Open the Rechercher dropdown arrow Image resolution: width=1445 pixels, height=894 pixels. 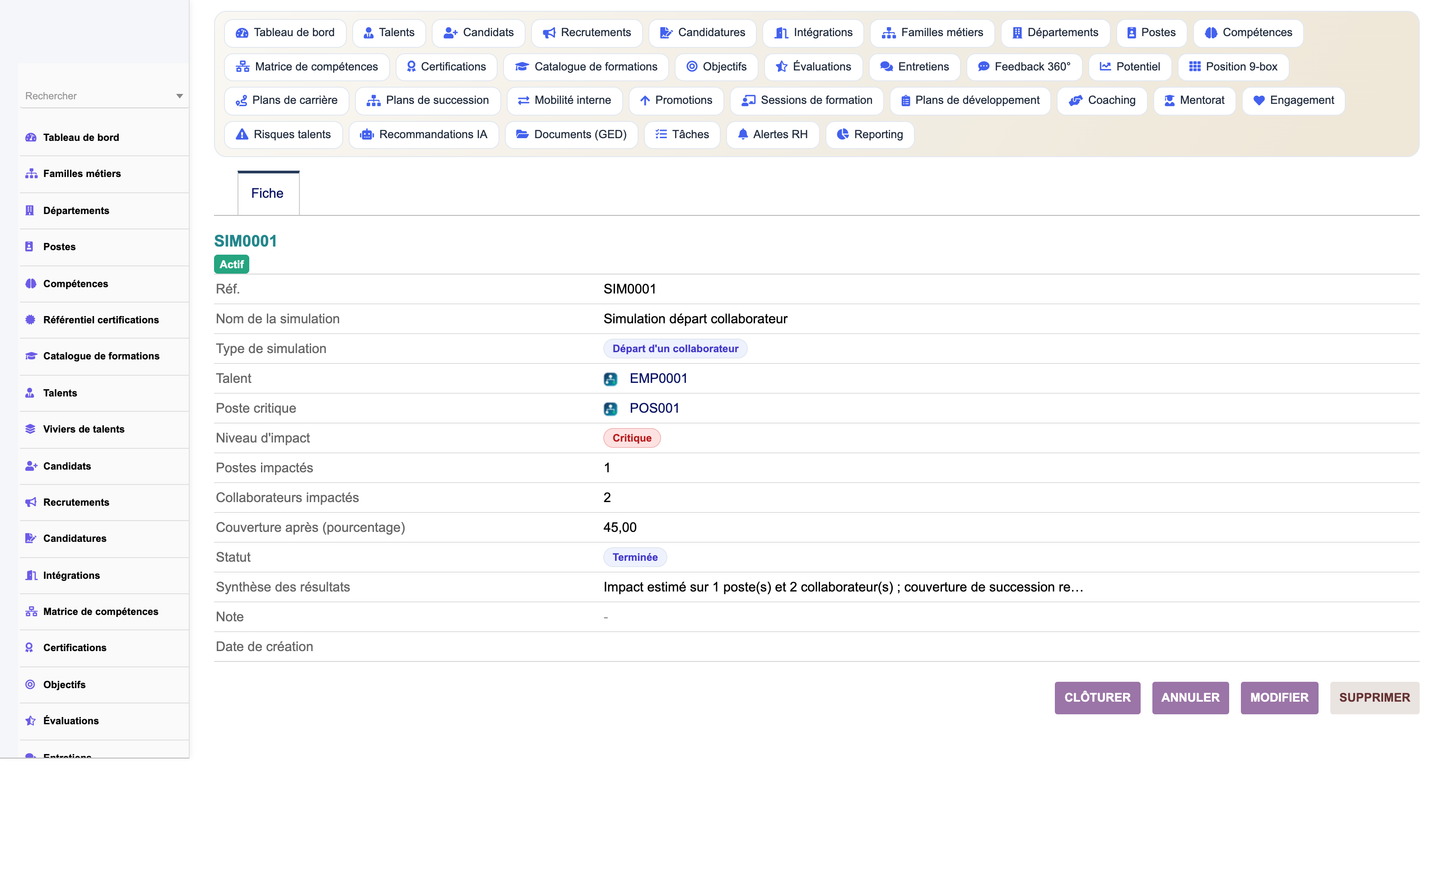180,97
